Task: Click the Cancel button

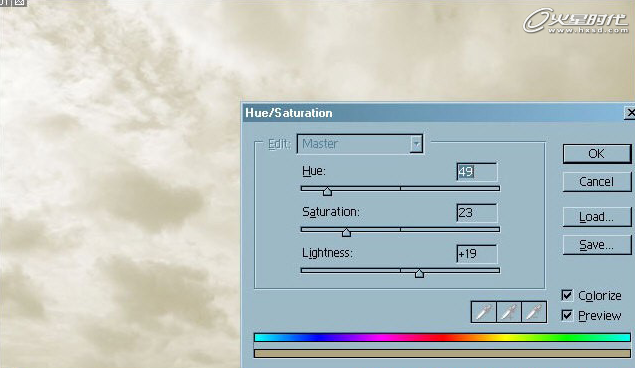Action: click(x=597, y=182)
